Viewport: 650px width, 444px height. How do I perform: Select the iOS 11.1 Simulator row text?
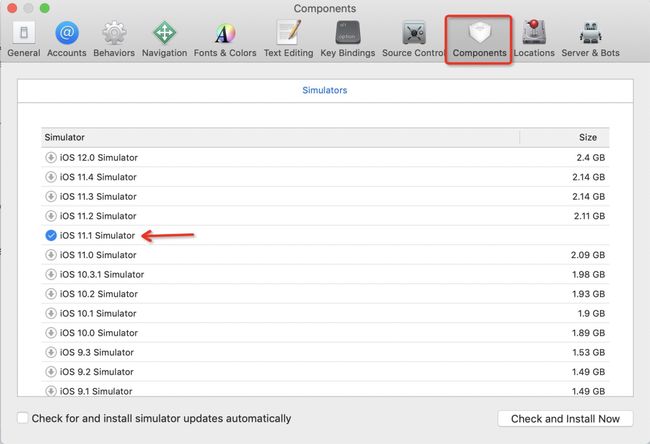[97, 235]
